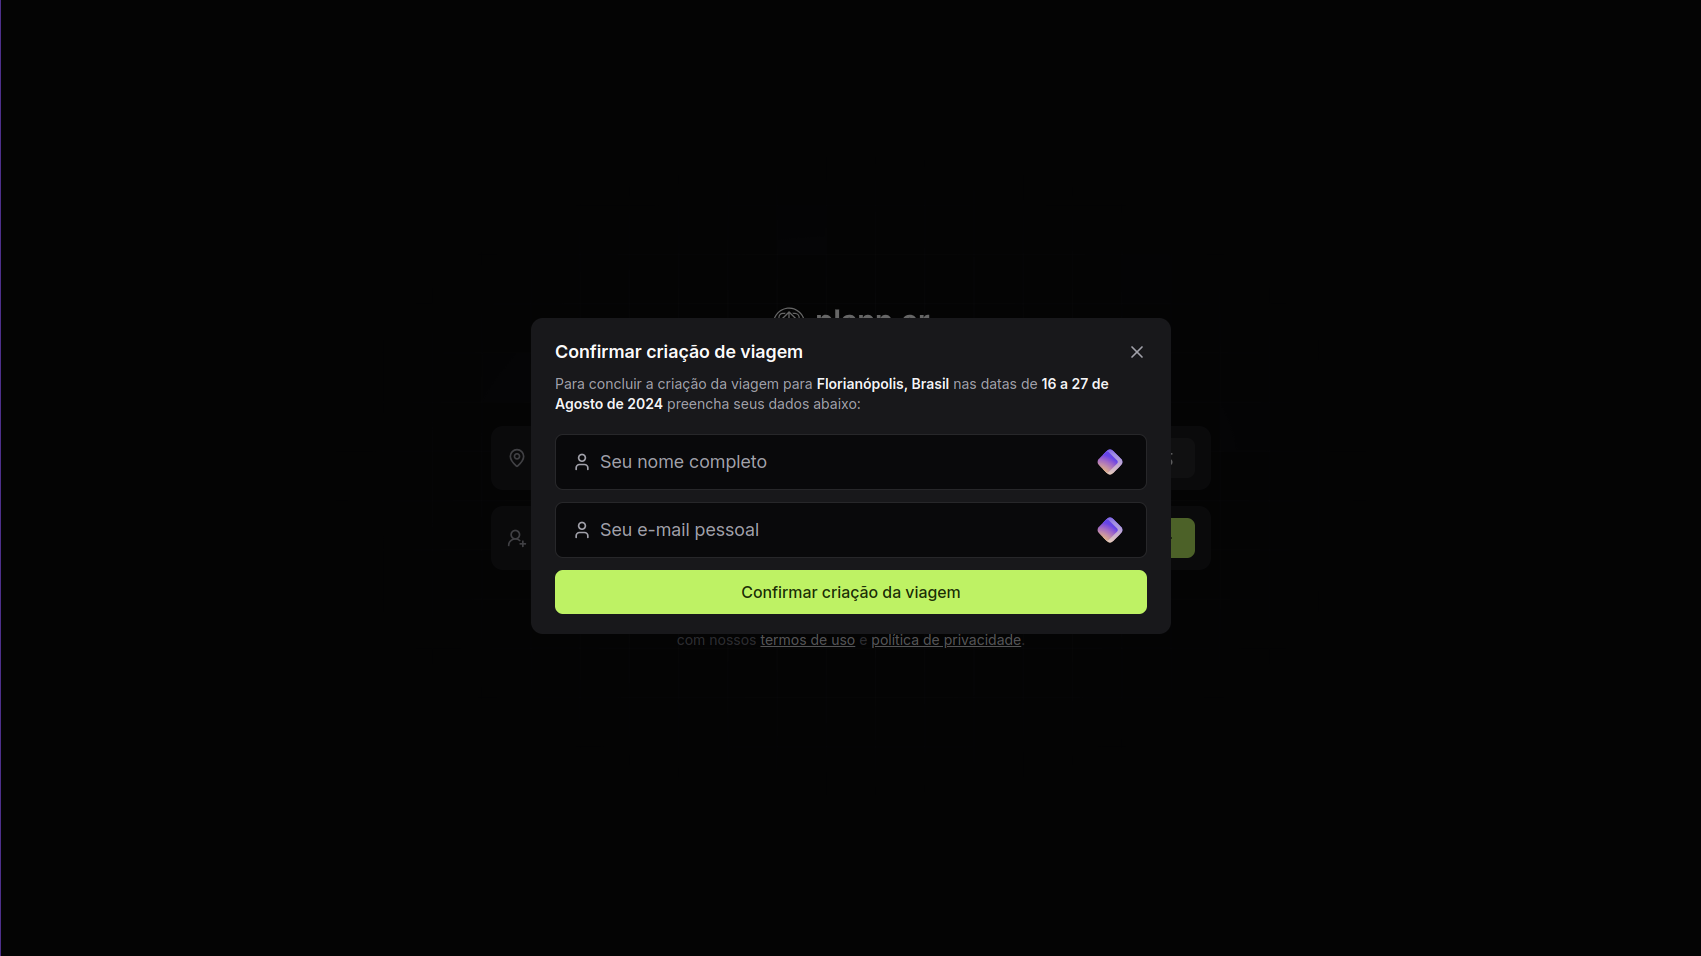Click the bold '16 a 27 de' date text
This screenshot has width=1701, height=956.
click(x=1075, y=384)
